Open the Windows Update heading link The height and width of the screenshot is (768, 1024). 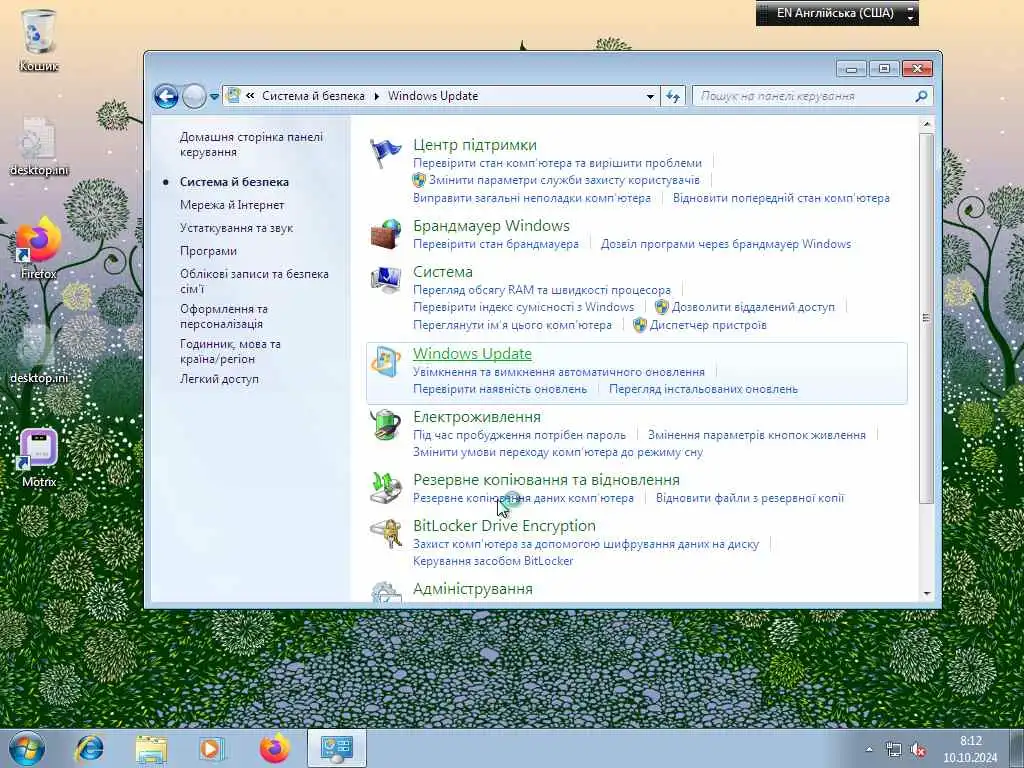pos(472,353)
